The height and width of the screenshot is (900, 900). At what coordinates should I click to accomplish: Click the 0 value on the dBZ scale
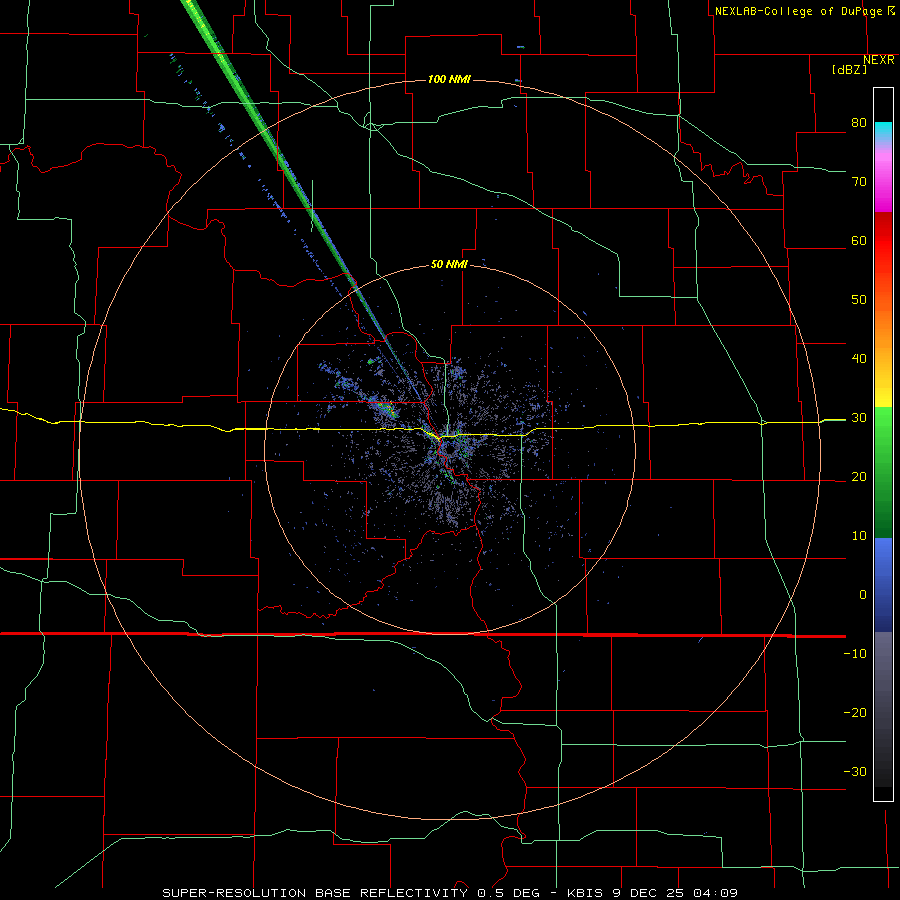click(863, 595)
